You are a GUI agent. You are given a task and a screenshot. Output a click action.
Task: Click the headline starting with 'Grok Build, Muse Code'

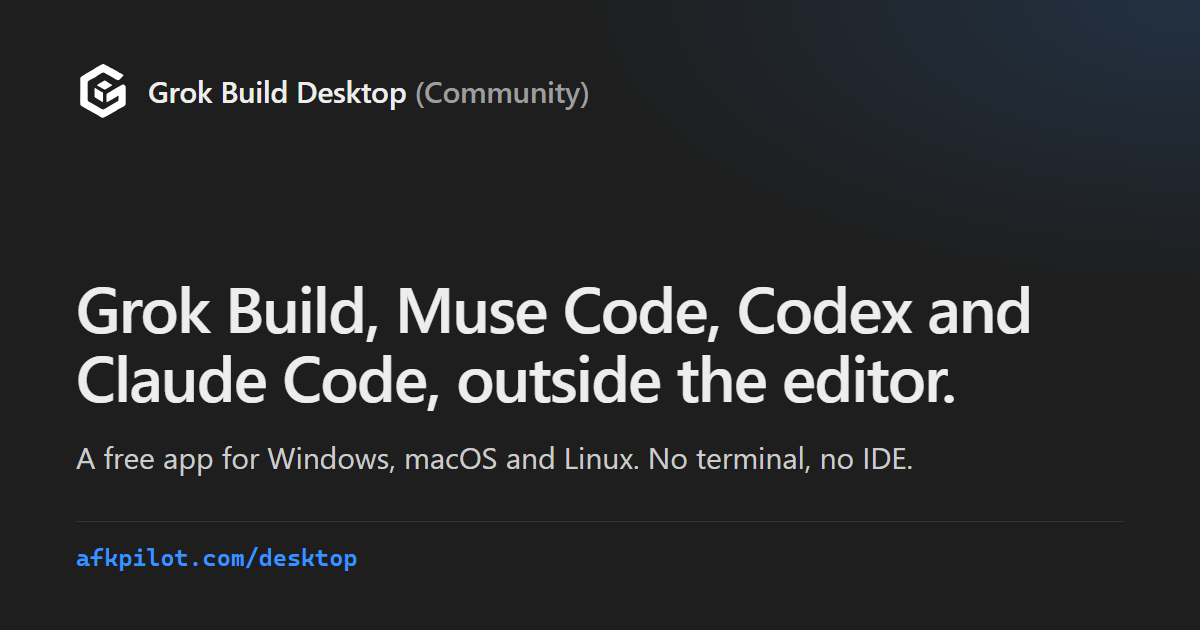(553, 347)
